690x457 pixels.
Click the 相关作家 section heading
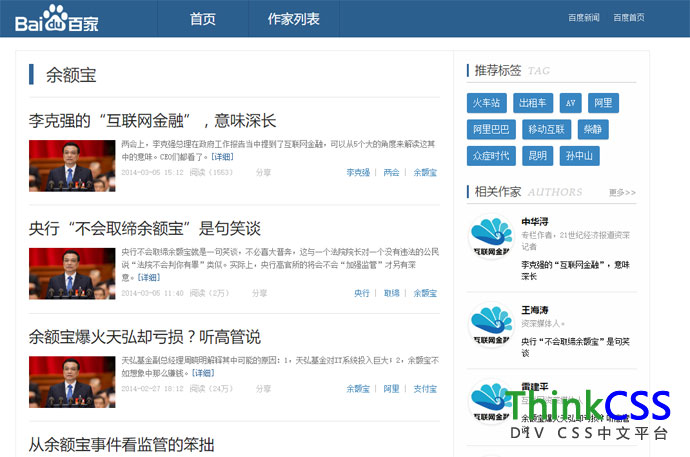[x=498, y=192]
